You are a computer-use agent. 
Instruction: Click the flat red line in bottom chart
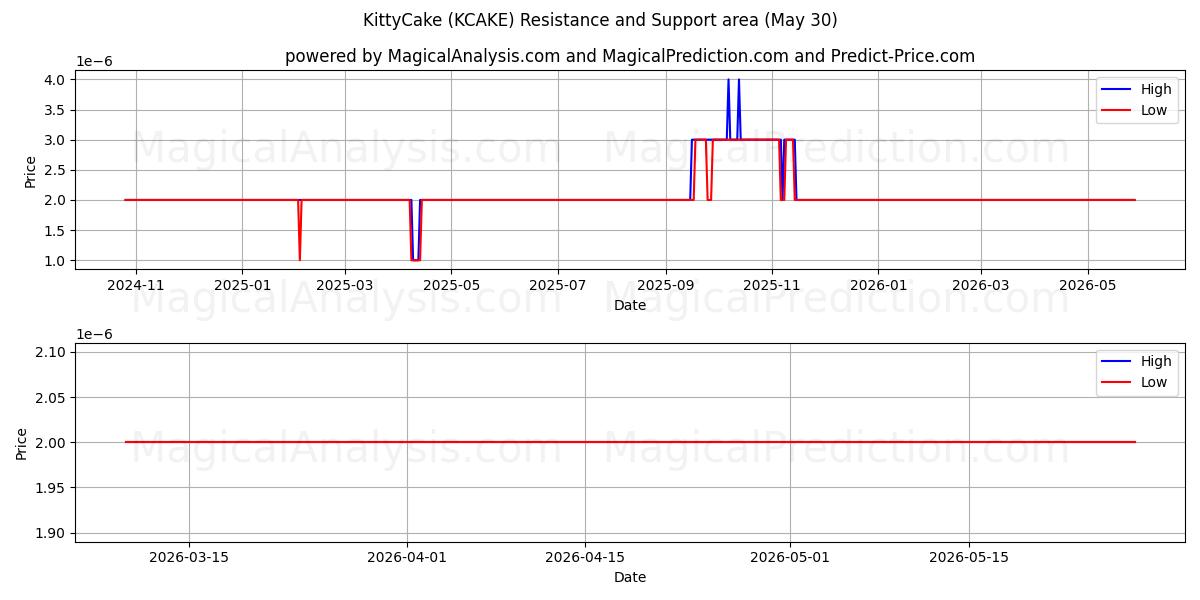630,442
